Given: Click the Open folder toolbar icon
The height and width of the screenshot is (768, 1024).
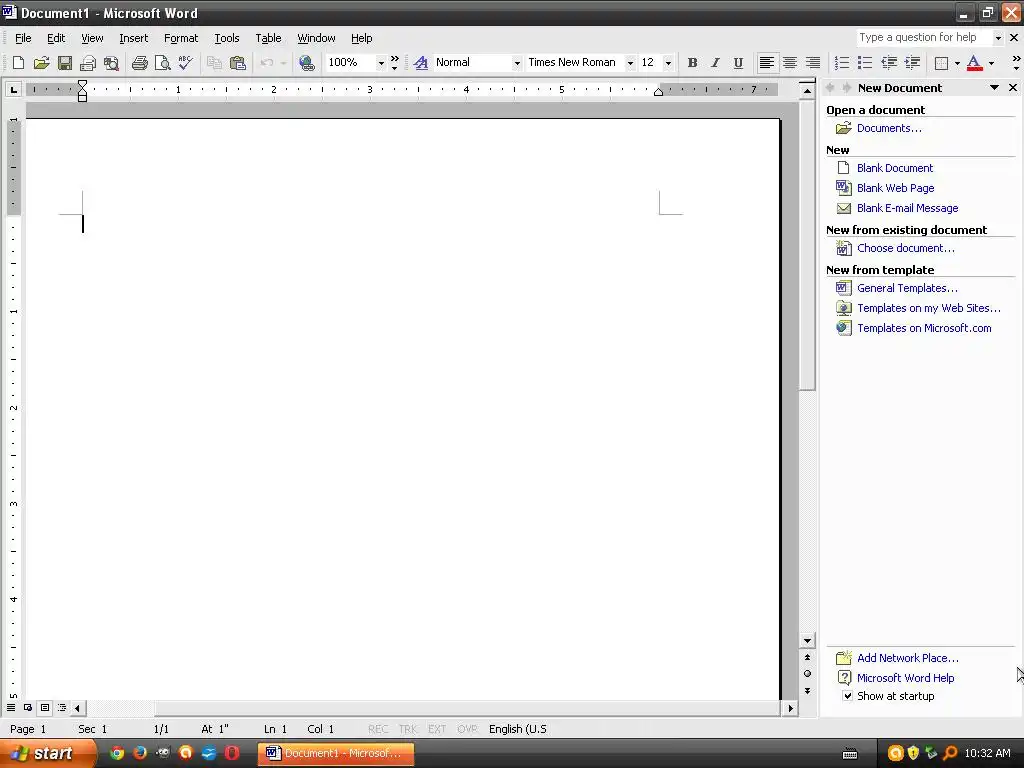Looking at the screenshot, I should (x=41, y=63).
